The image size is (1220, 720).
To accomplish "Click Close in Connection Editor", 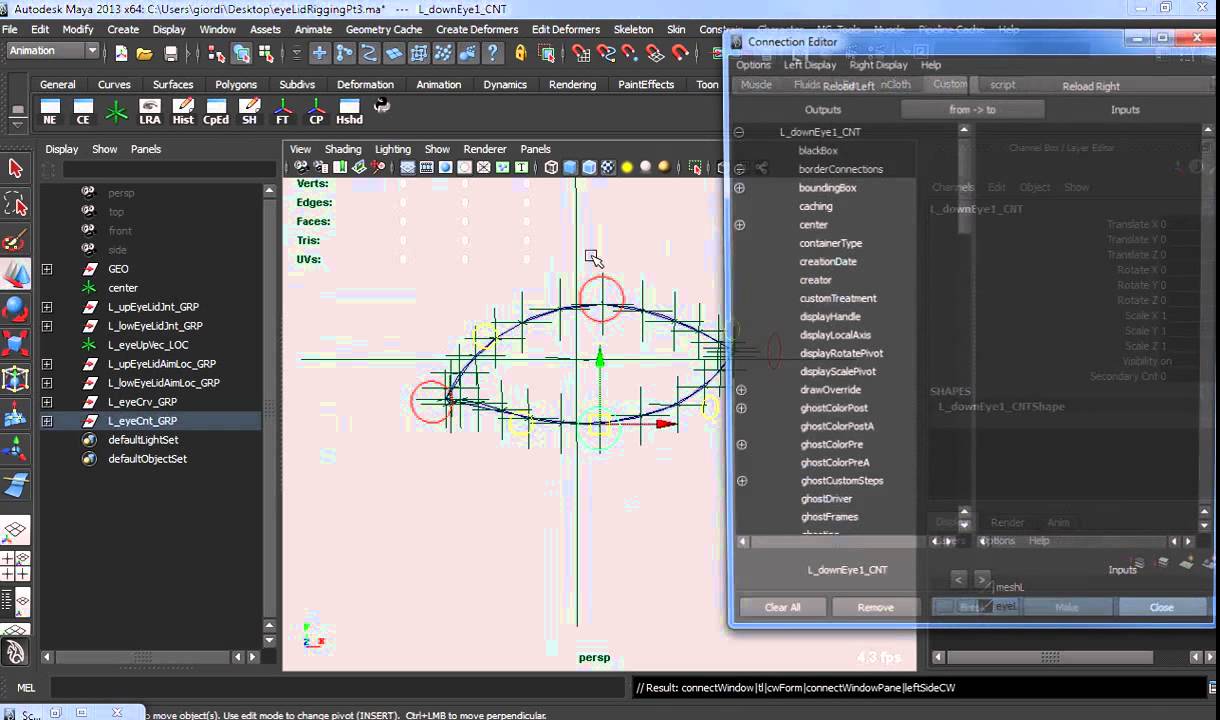I will tap(1161, 607).
